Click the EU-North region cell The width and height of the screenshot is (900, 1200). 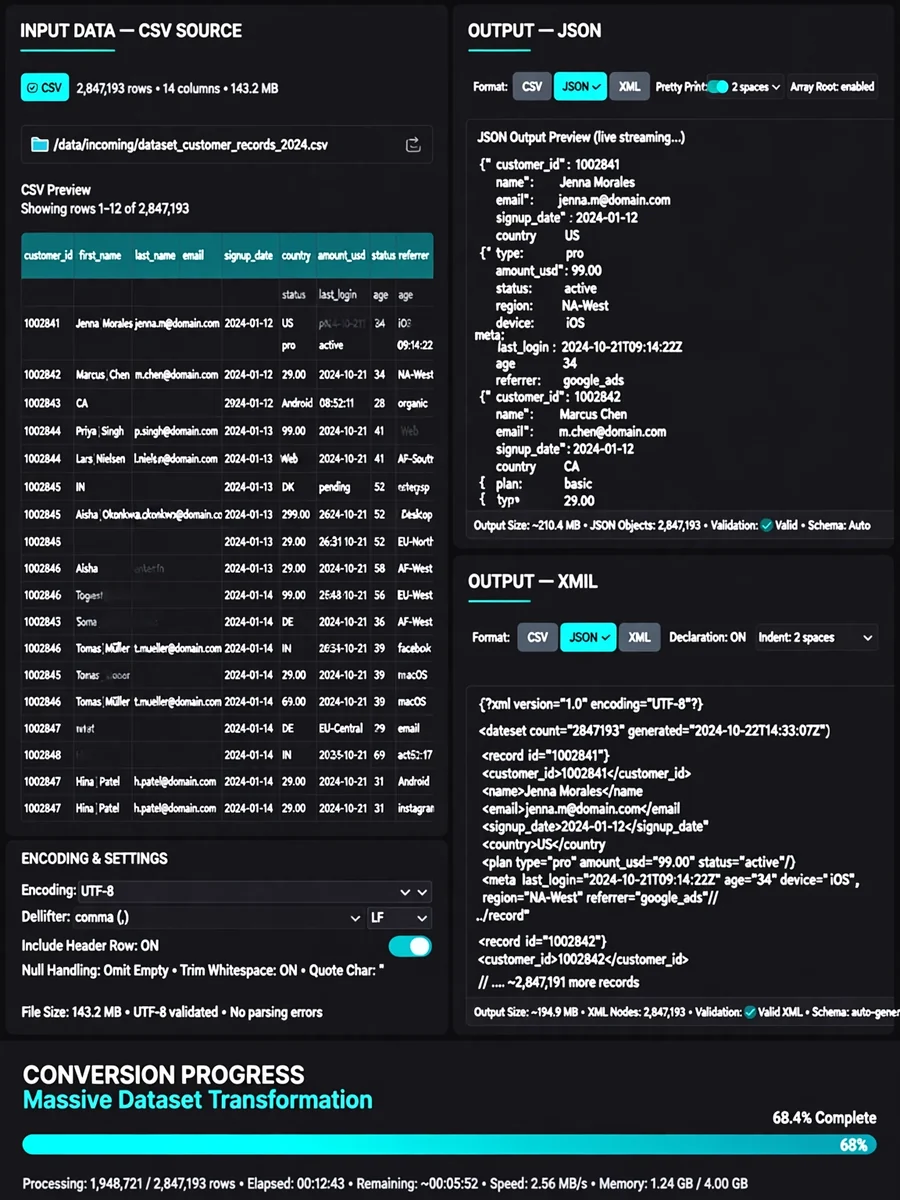pos(415,541)
